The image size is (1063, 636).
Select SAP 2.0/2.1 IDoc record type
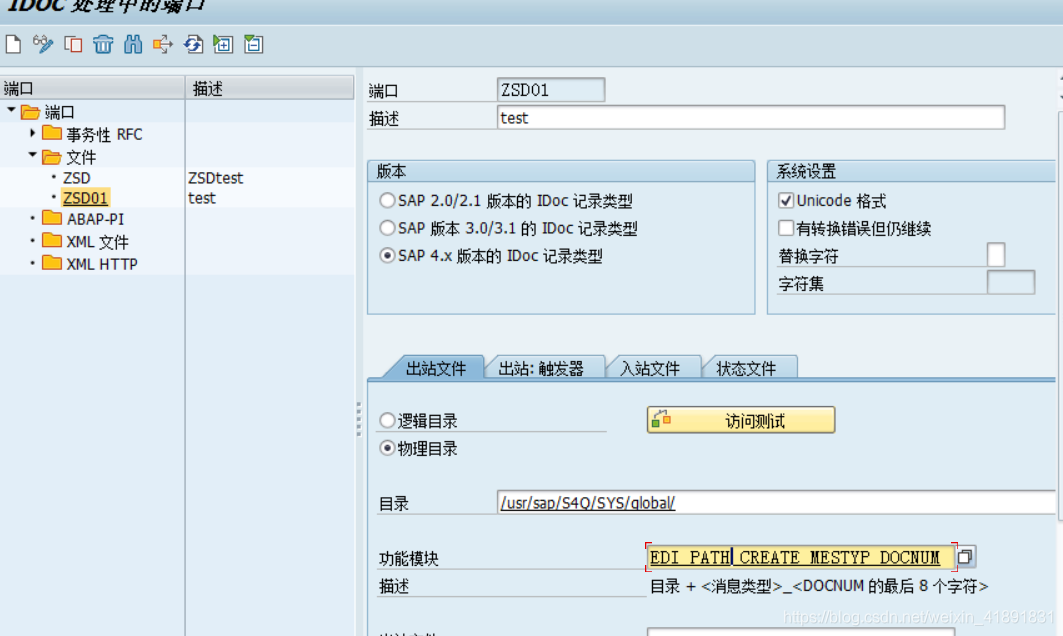coord(386,200)
